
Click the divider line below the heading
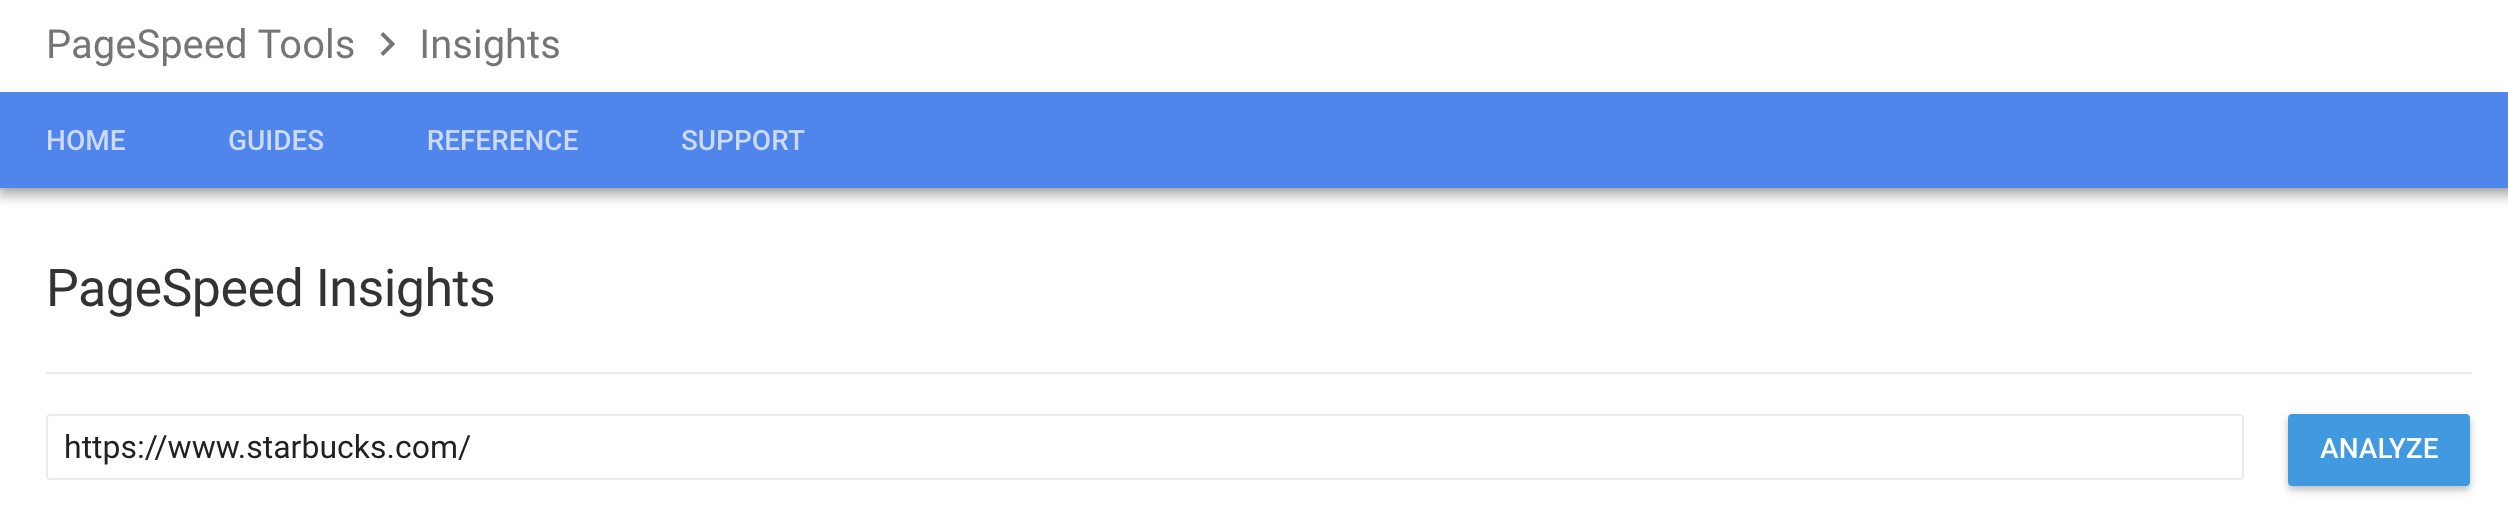[1258, 373]
